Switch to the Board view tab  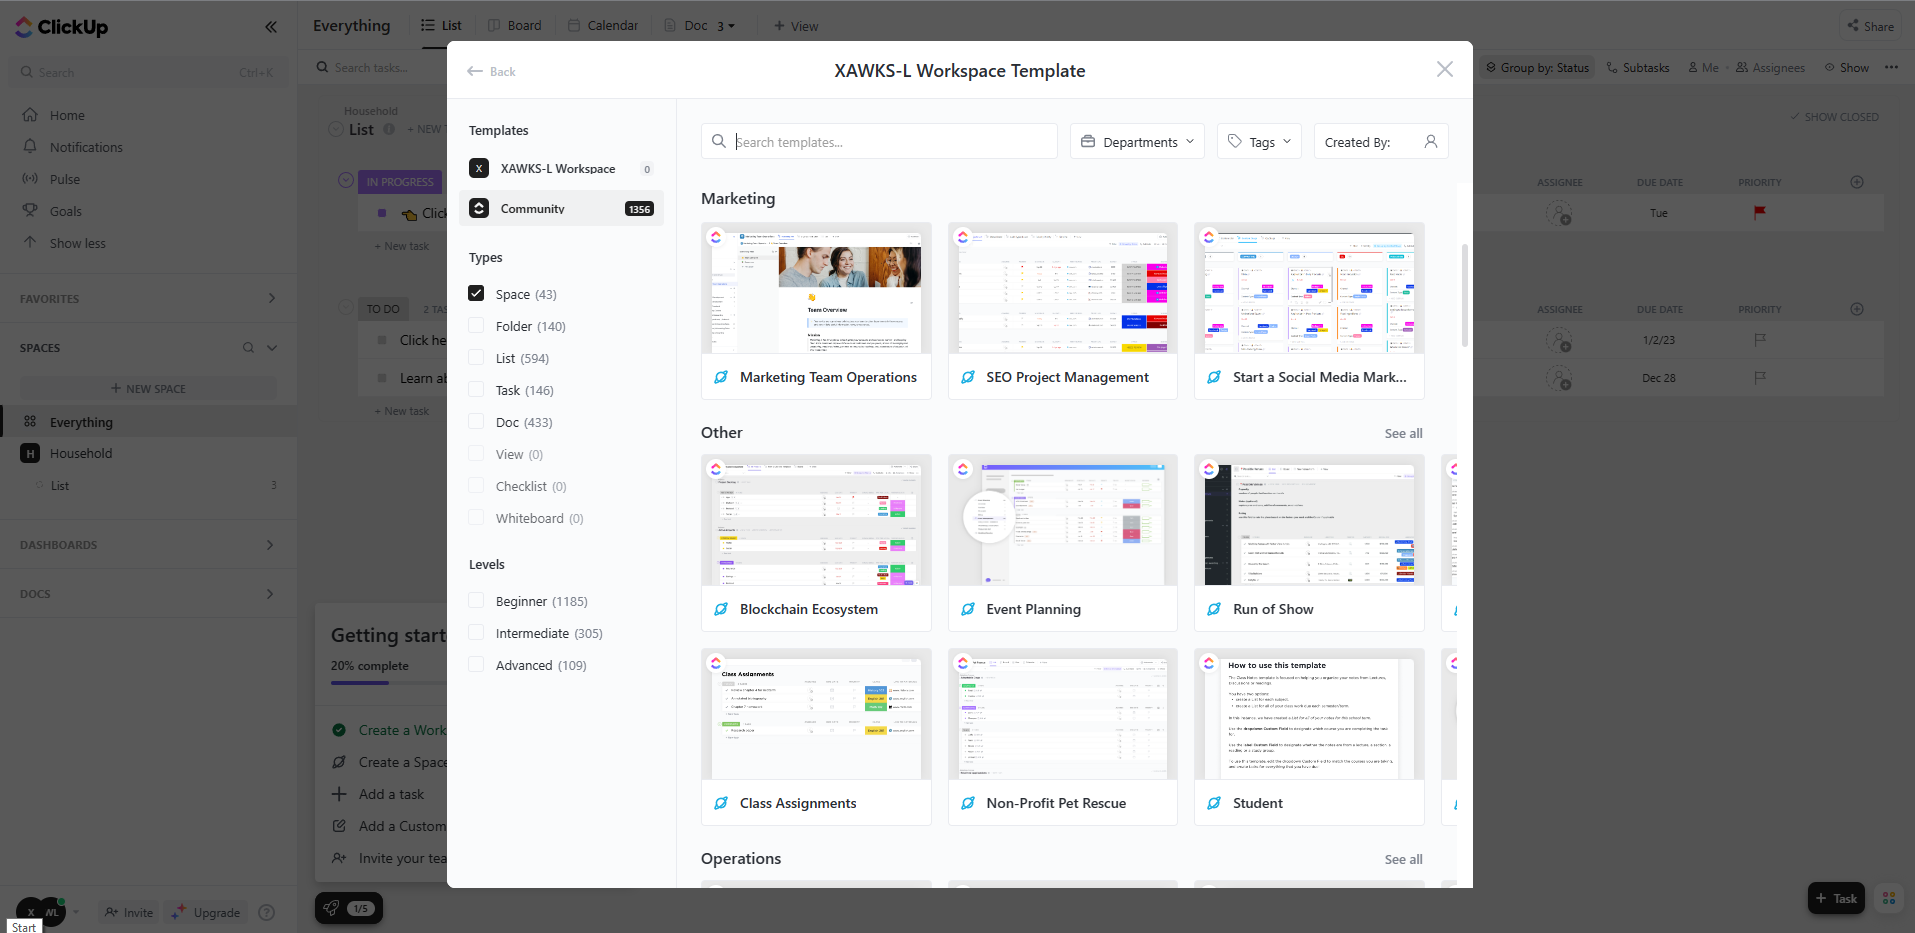coord(515,26)
